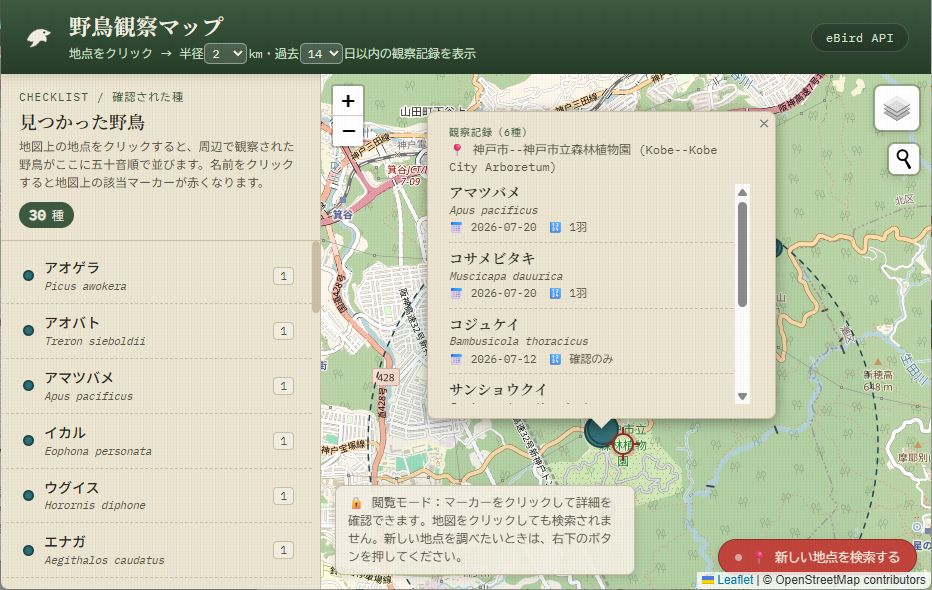The height and width of the screenshot is (590, 932).
Task: Click the pin icon beside location name
Action: (x=457, y=150)
